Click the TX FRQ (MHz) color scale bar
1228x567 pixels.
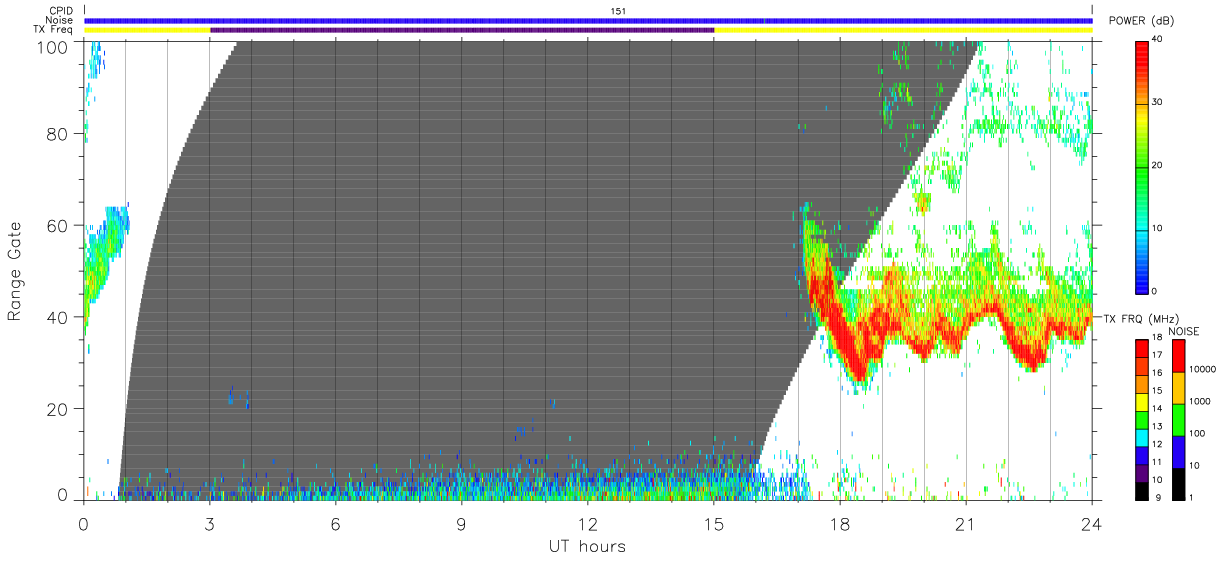point(1142,420)
